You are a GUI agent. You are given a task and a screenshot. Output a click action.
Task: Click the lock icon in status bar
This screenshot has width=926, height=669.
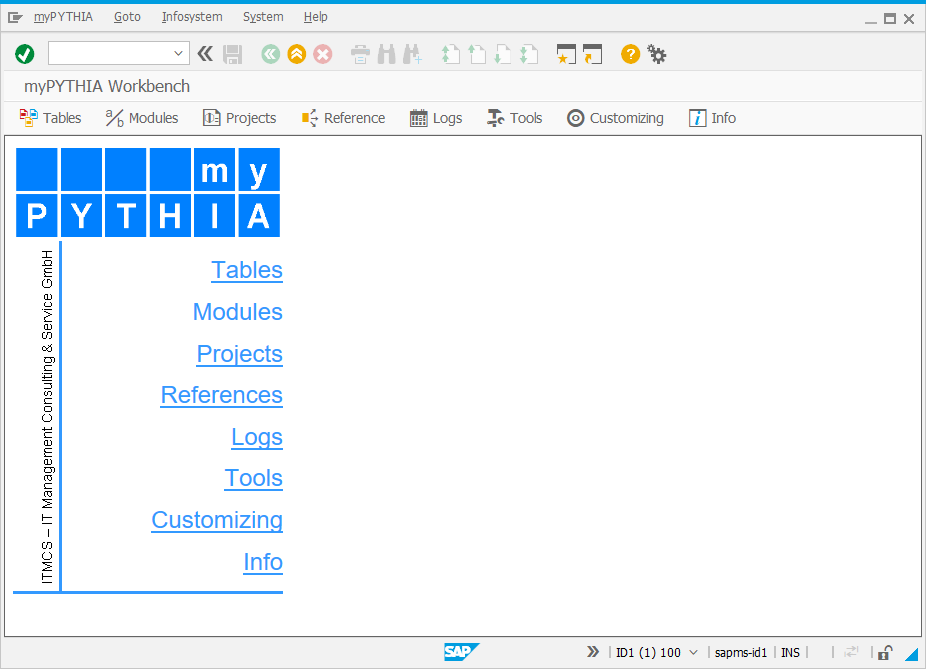tap(884, 652)
